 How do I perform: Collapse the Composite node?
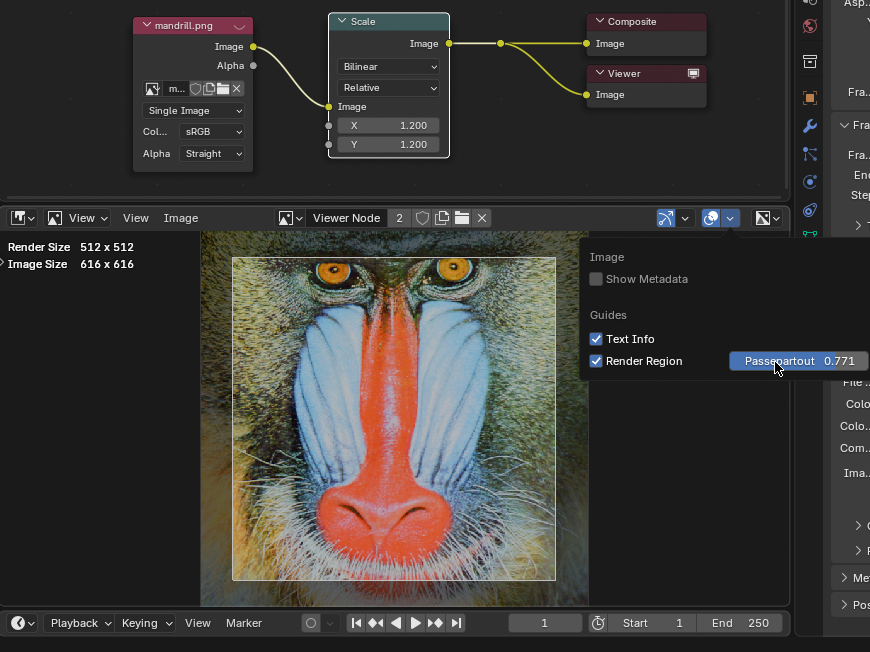click(600, 21)
